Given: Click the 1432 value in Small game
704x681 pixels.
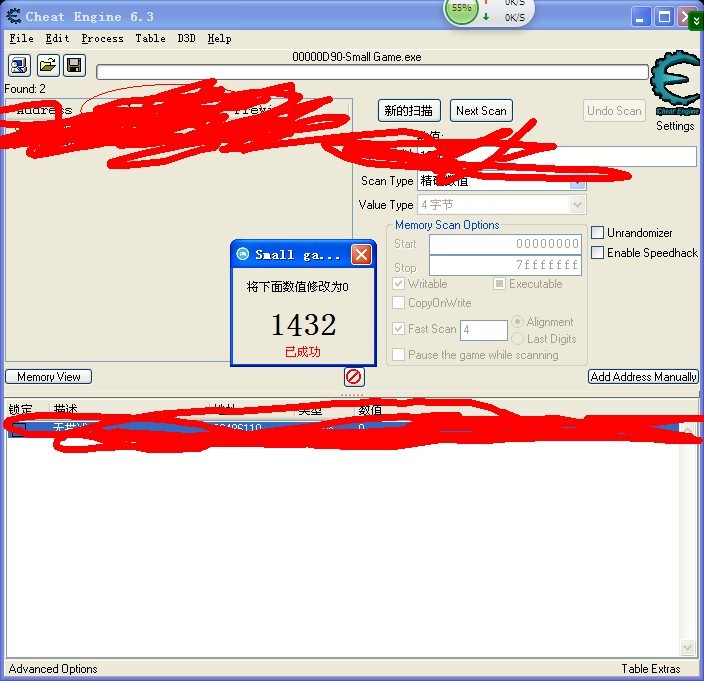Looking at the screenshot, I should [304, 324].
